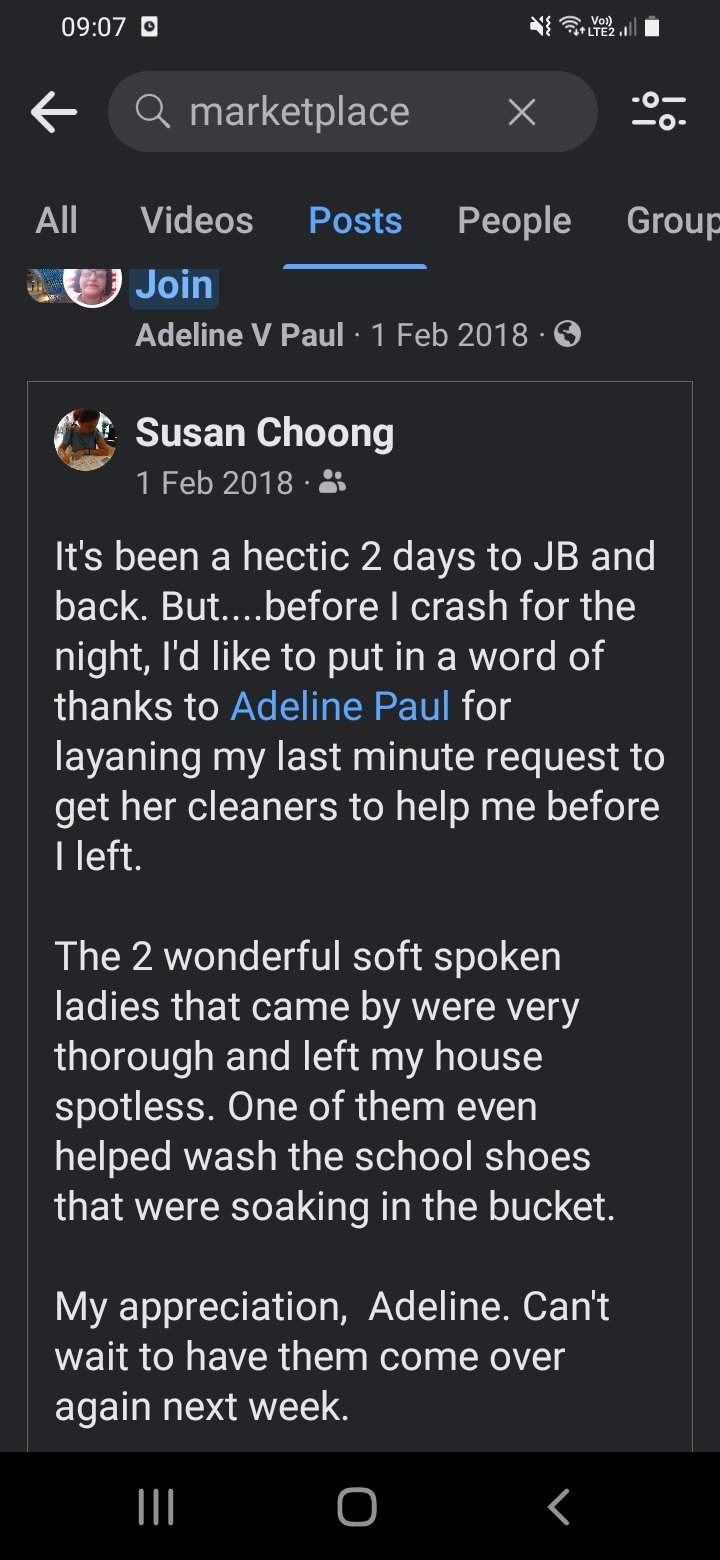Tap the public globe privacy icon
Image resolution: width=720 pixels, height=1560 pixels.
click(567, 334)
